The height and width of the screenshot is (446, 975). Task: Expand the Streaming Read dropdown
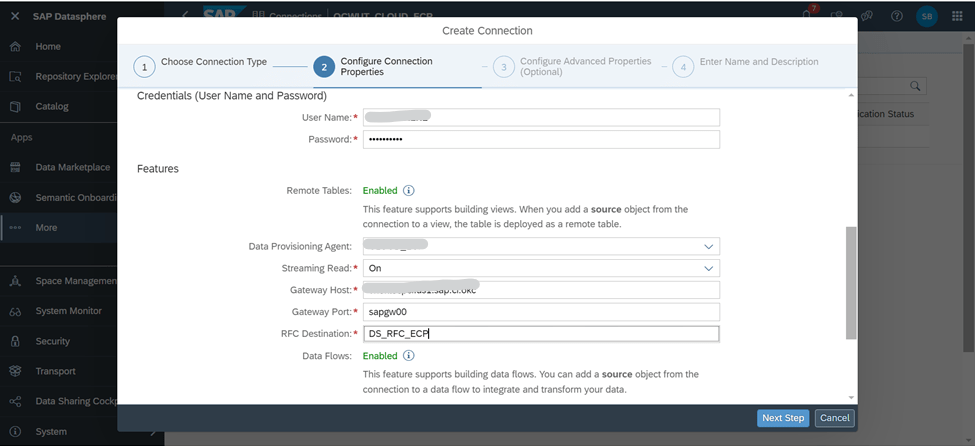coord(708,268)
